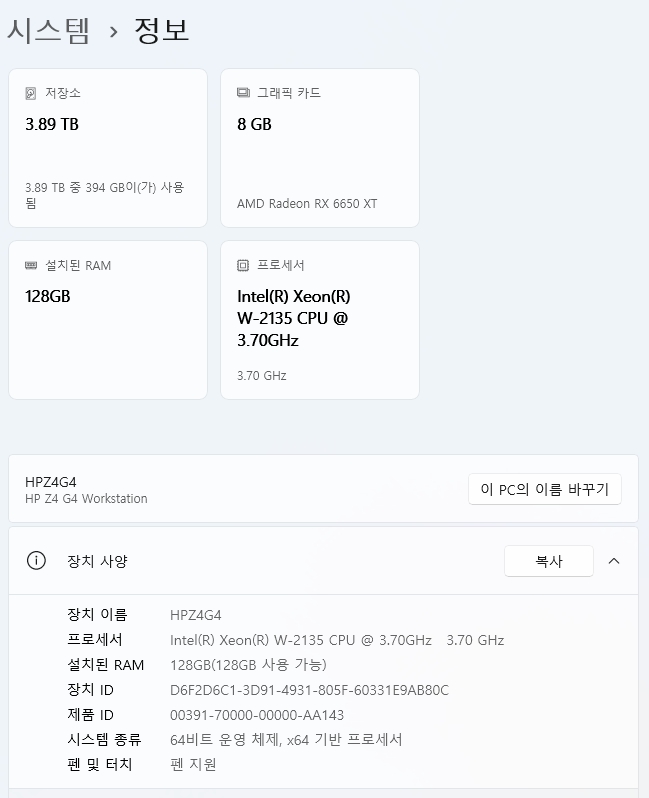Click AMD Radeon RX 6650 XT text
Screen dimensions: 649x798
pos(307,204)
